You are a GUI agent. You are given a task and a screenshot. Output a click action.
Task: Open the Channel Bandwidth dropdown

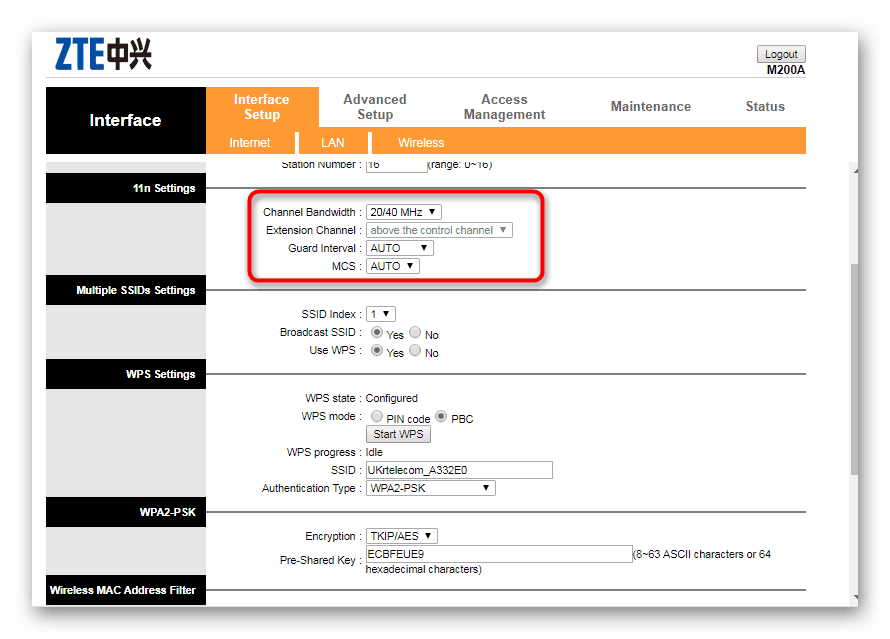(x=404, y=212)
